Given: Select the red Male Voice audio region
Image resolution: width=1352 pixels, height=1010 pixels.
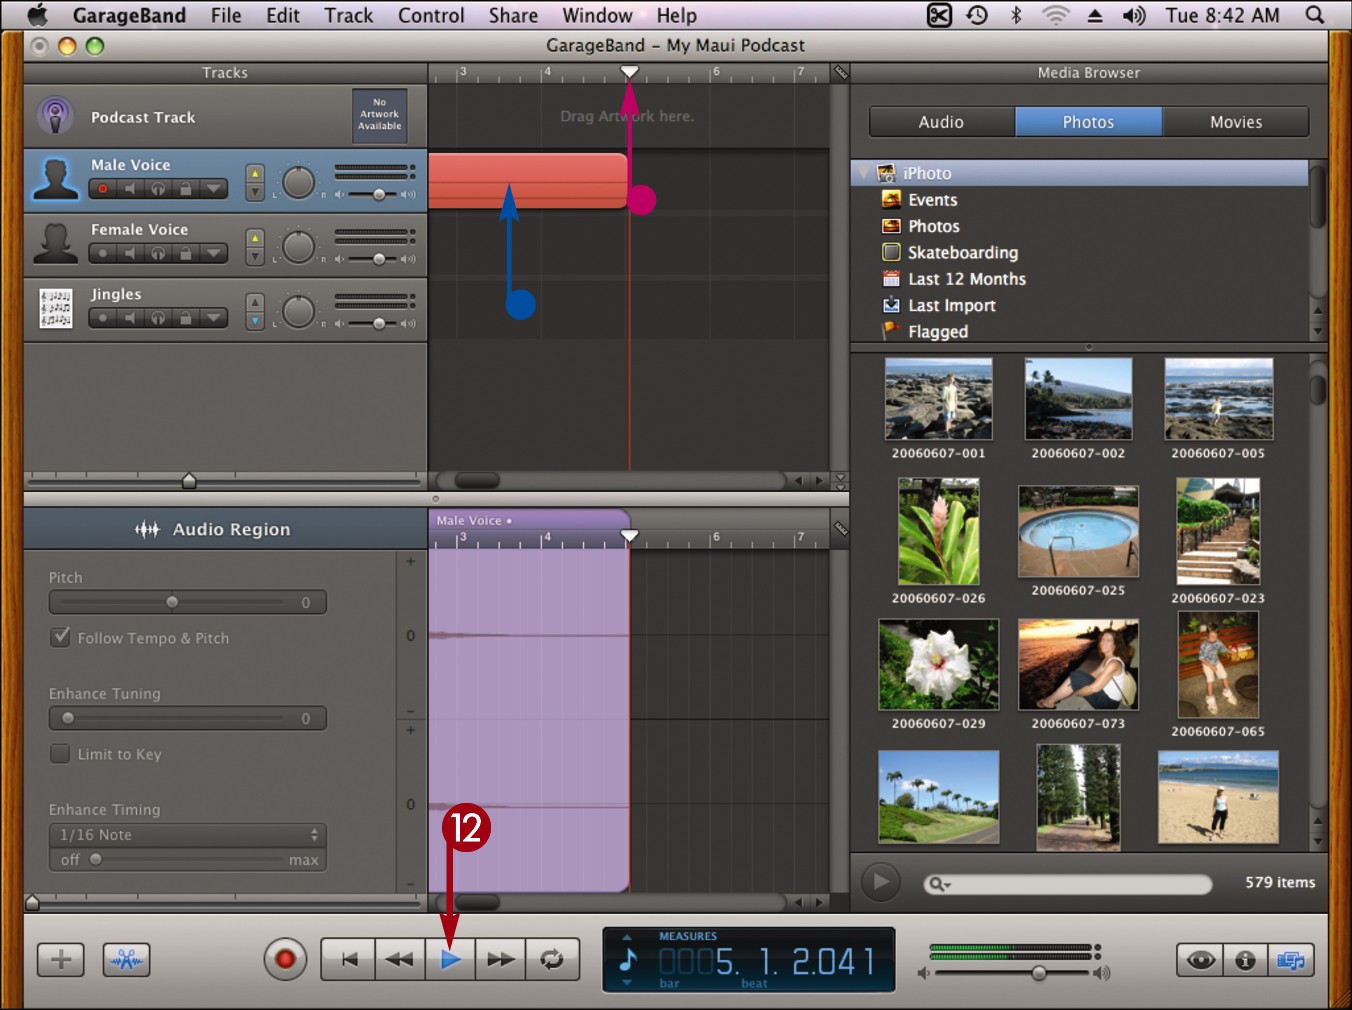Looking at the screenshot, I should pyautogui.click(x=528, y=180).
